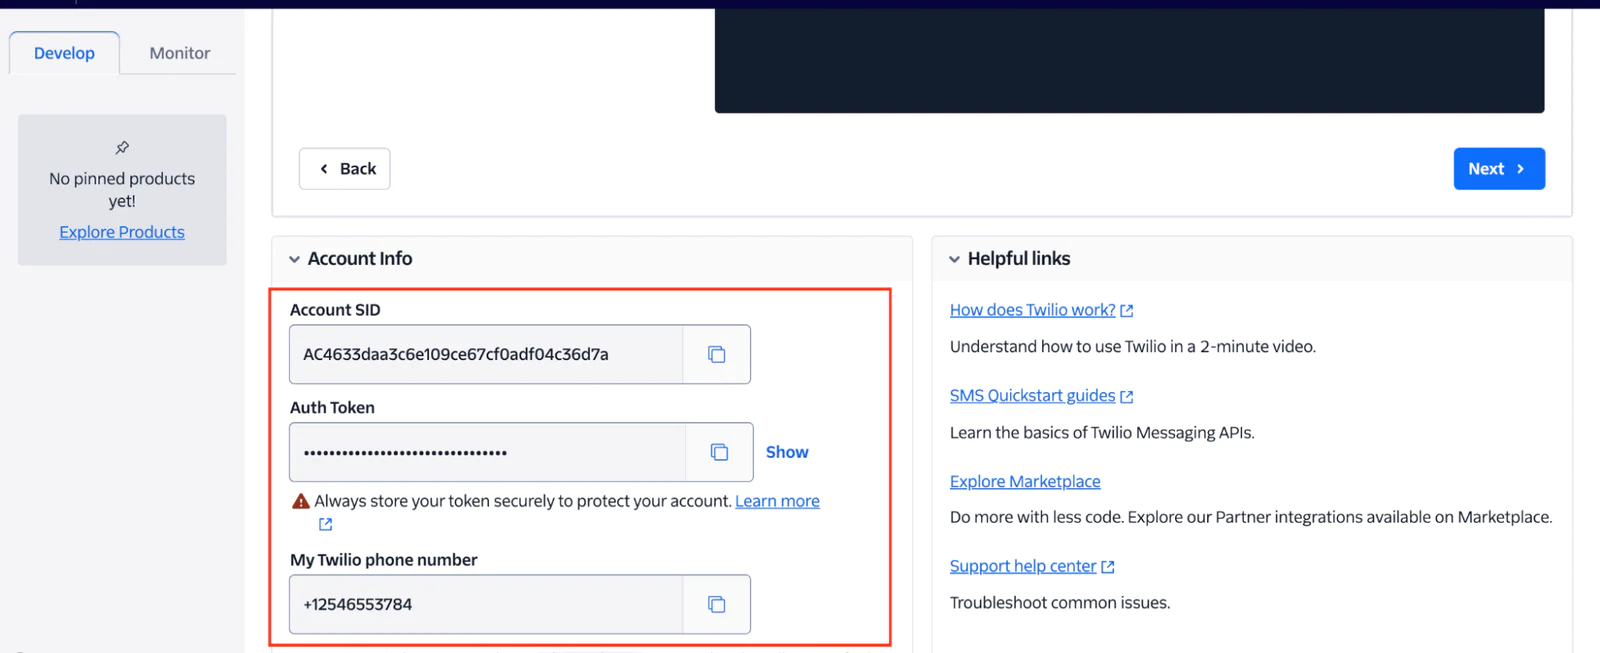The height and width of the screenshot is (653, 1600).
Task: Click 'Always store your token securely' warning text
Action: tap(523, 501)
